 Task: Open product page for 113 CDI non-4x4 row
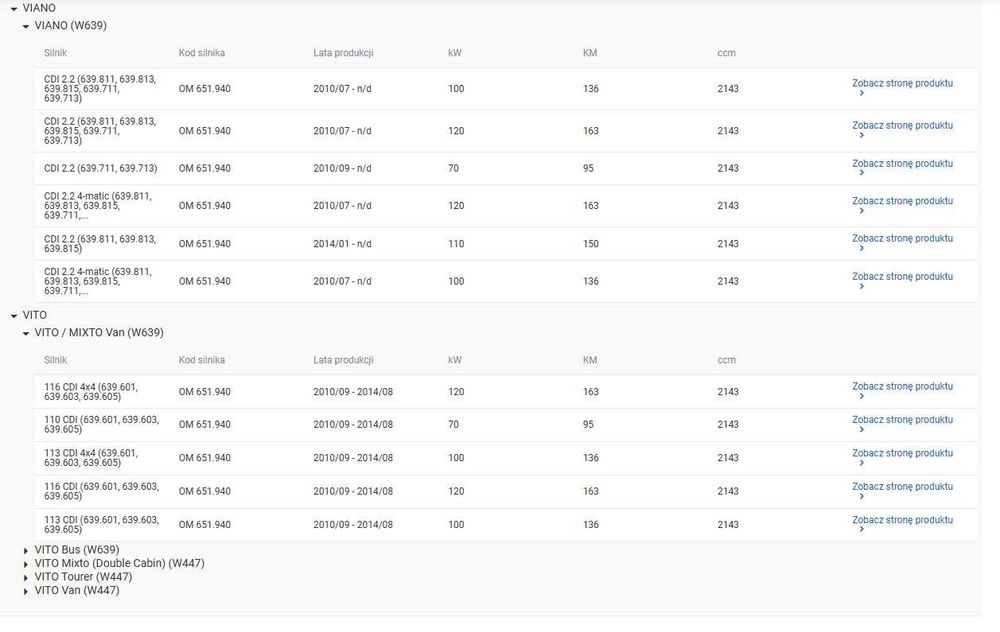coord(902,520)
